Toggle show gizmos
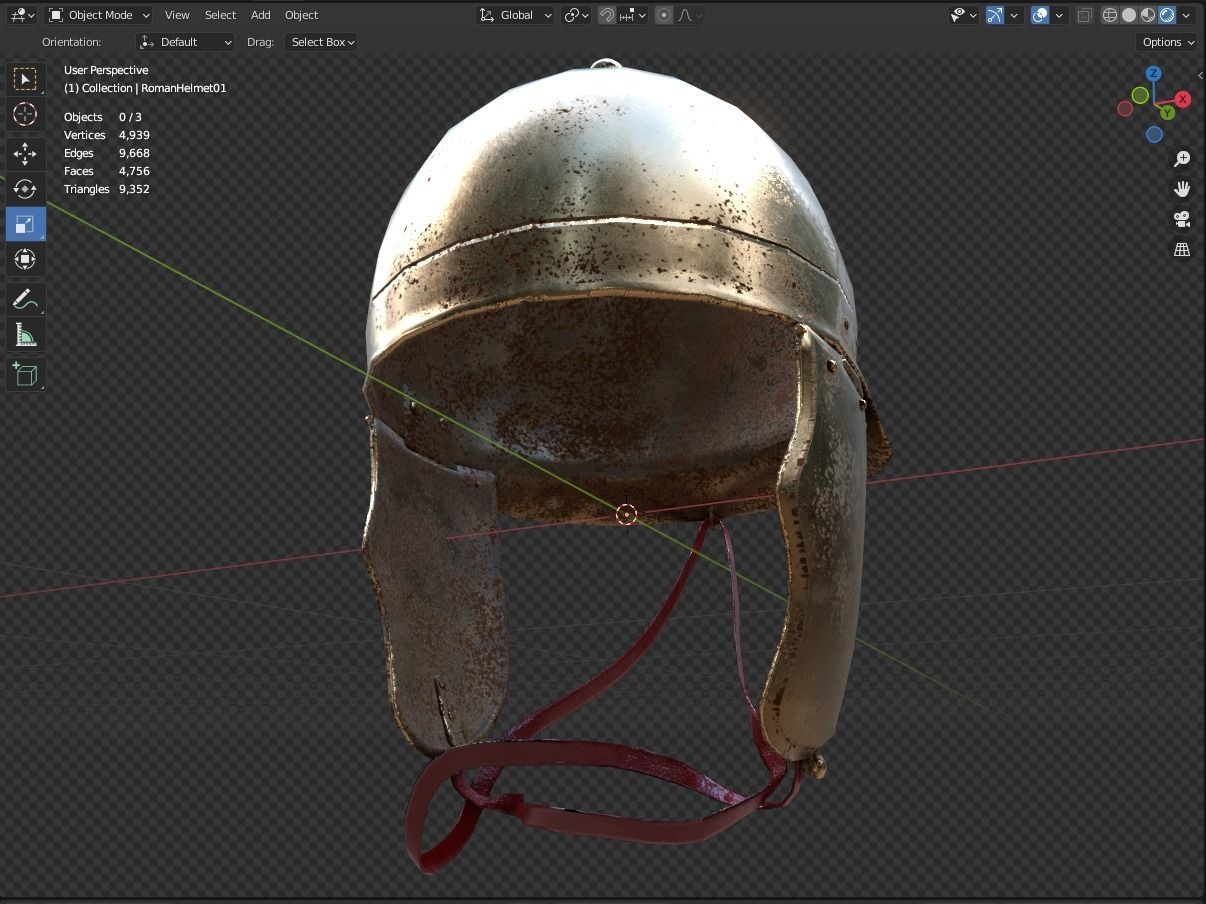The width and height of the screenshot is (1206, 904). pyautogui.click(x=995, y=15)
